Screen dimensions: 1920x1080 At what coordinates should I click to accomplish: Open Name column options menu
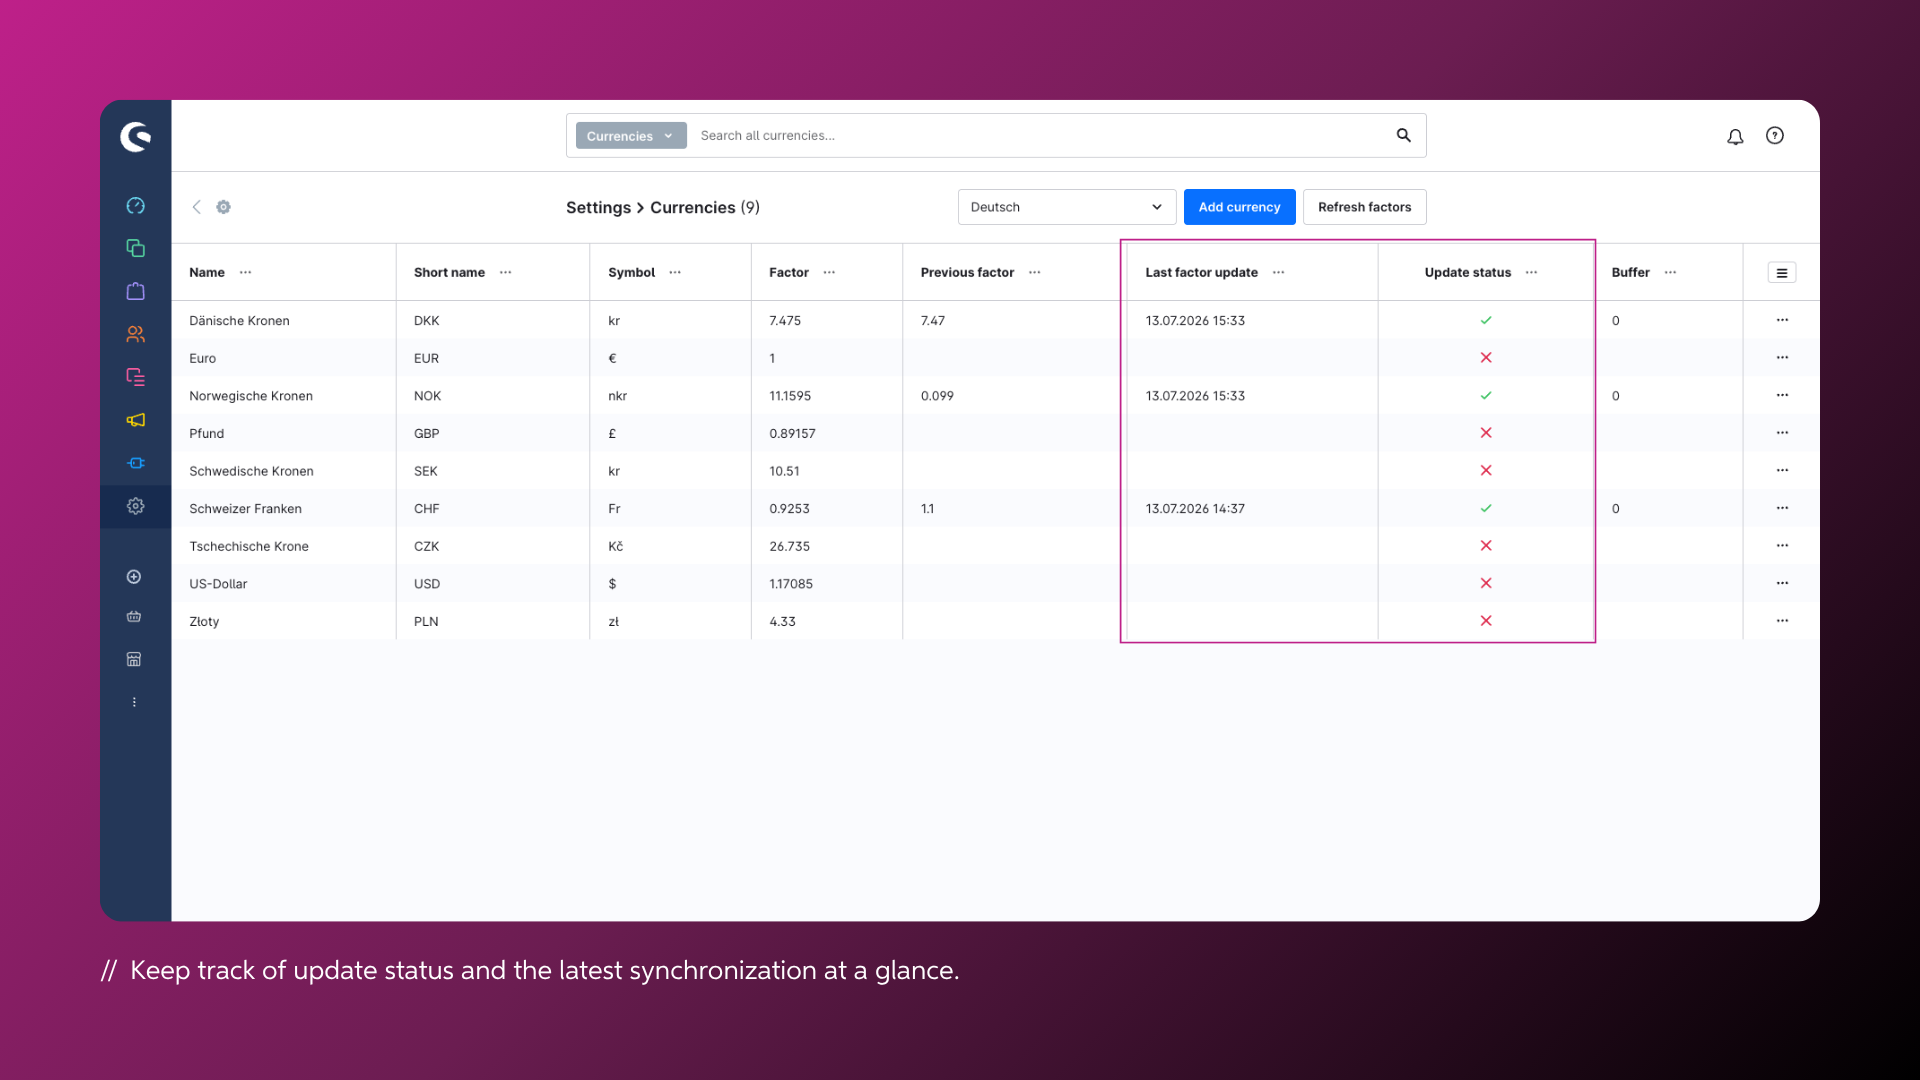coord(246,272)
